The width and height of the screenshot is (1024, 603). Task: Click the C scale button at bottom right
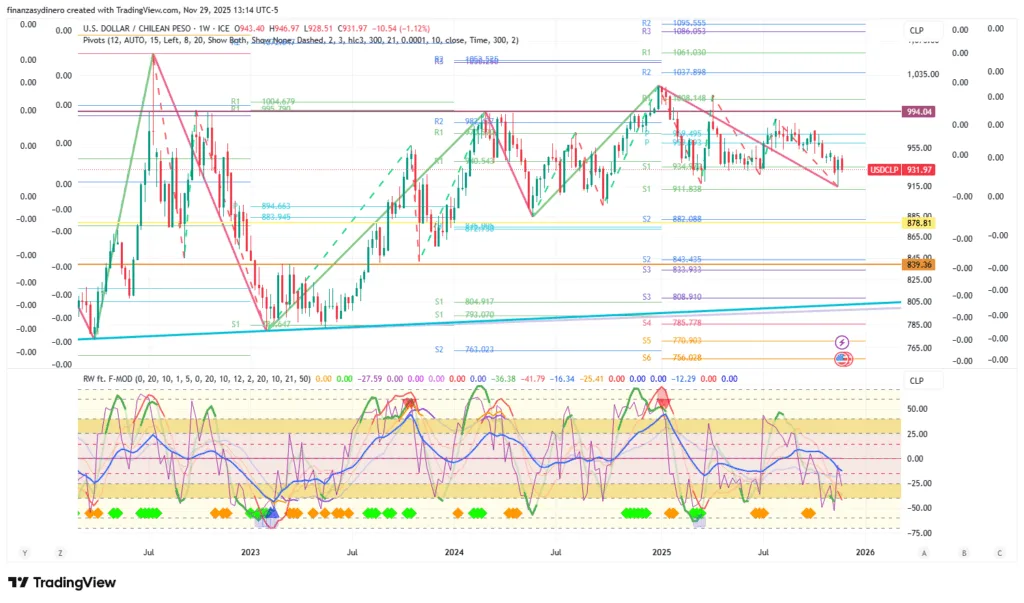(x=999, y=552)
